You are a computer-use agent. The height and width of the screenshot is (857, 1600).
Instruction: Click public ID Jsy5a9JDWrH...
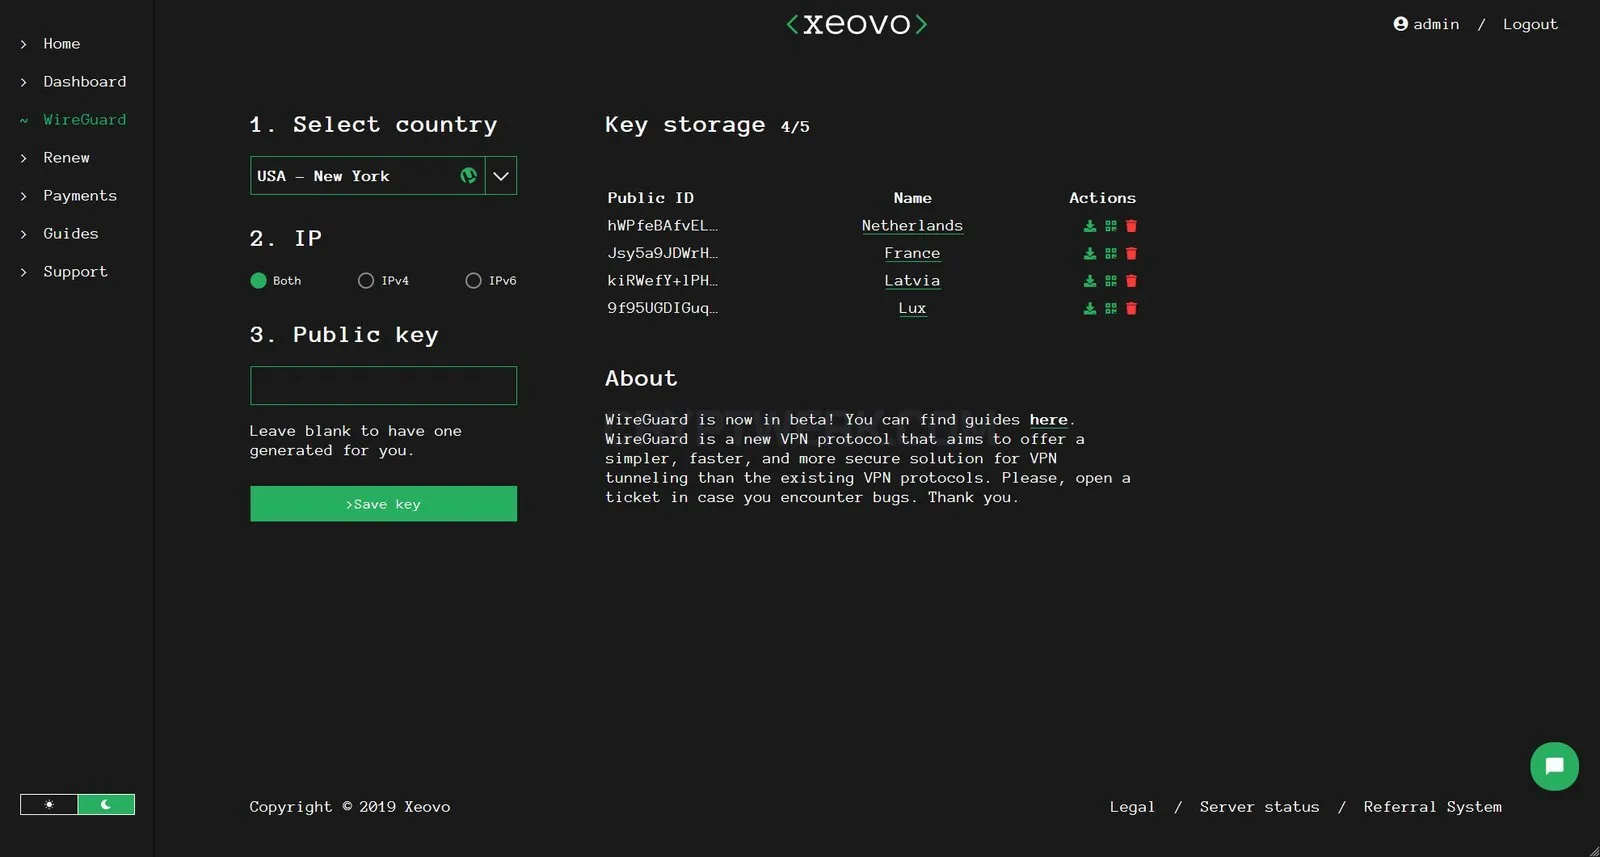pyautogui.click(x=662, y=254)
